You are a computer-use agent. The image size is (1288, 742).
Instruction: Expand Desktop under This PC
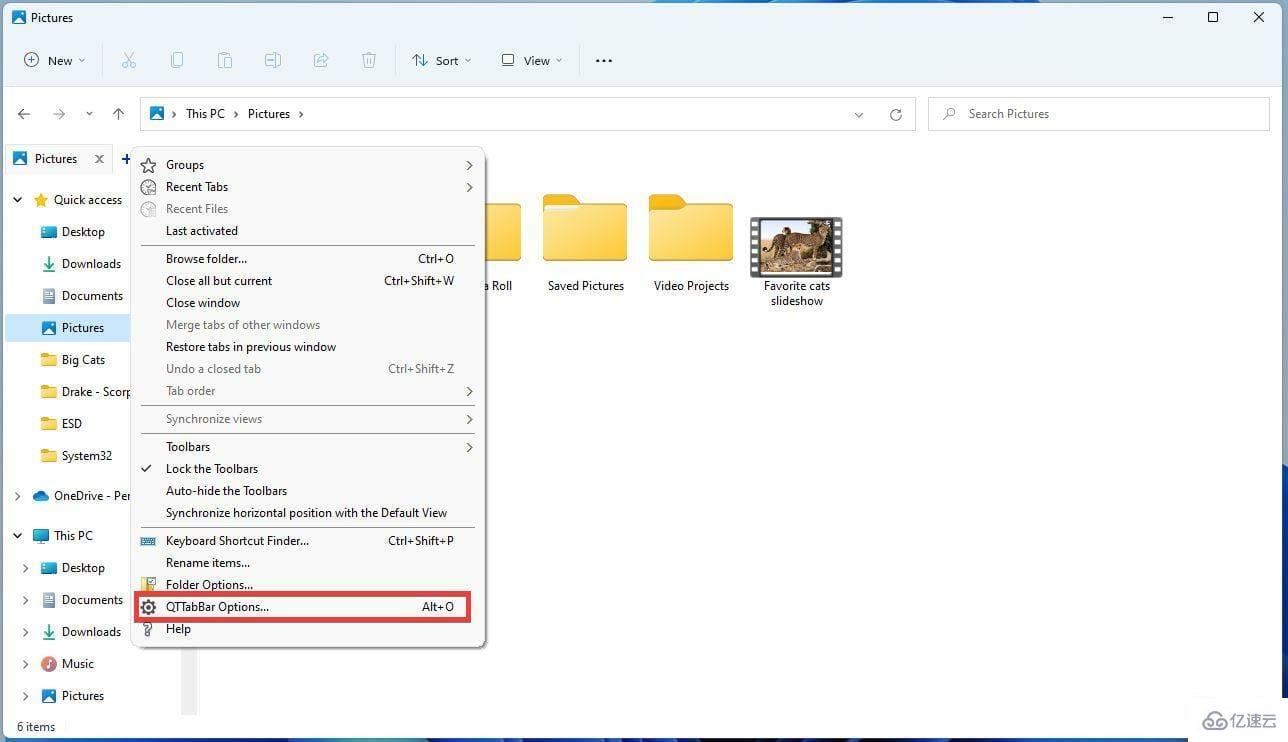coord(25,568)
